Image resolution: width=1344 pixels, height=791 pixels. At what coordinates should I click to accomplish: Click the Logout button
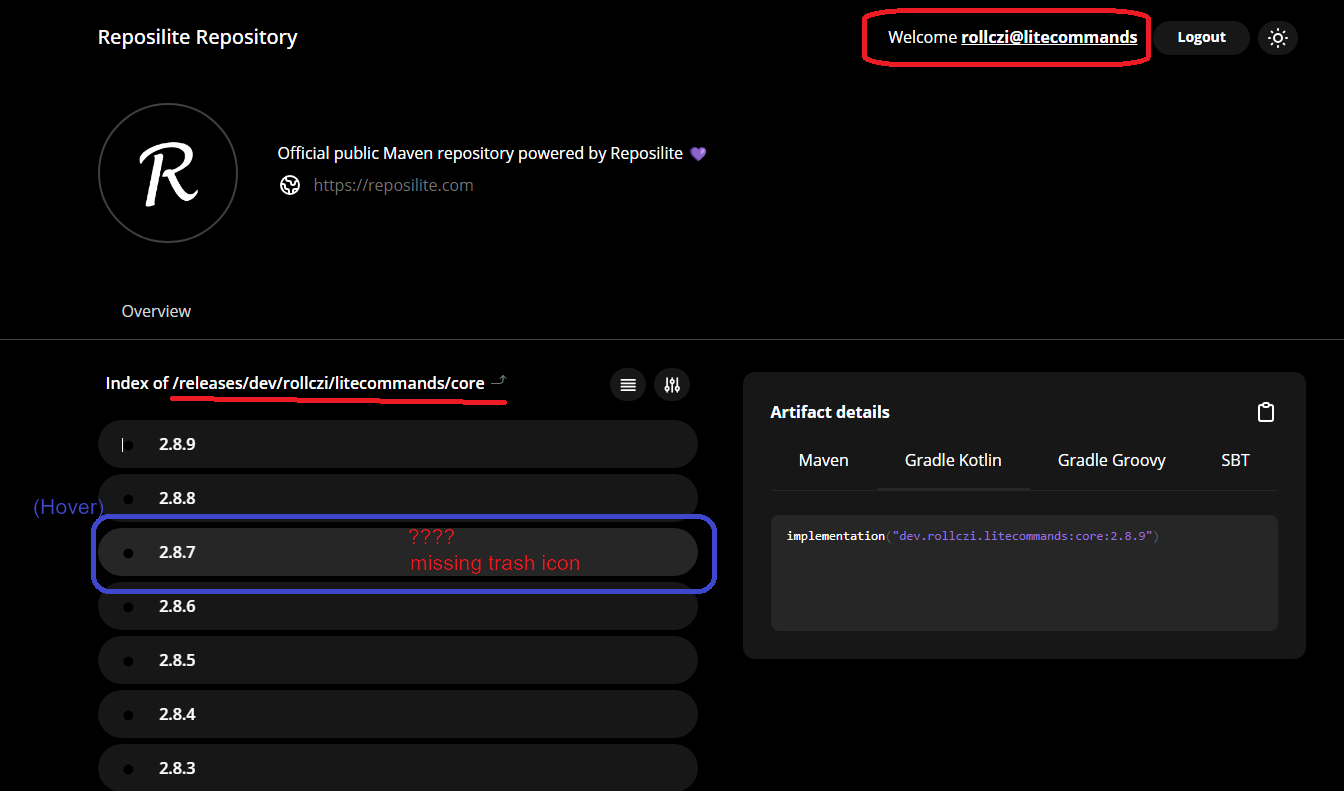pyautogui.click(x=1200, y=37)
